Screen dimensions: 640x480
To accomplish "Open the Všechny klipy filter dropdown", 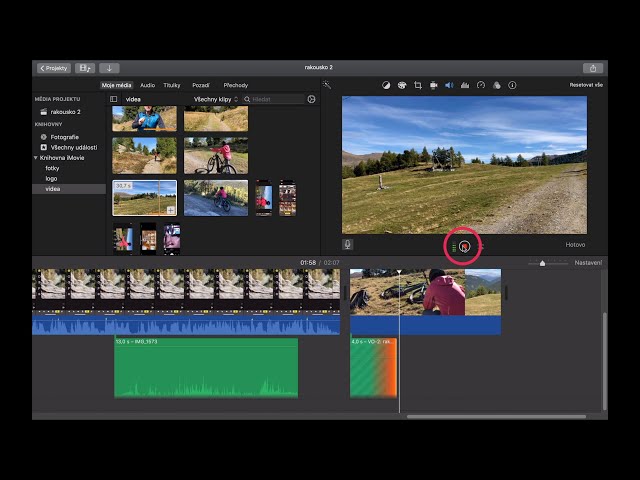I will [216, 99].
